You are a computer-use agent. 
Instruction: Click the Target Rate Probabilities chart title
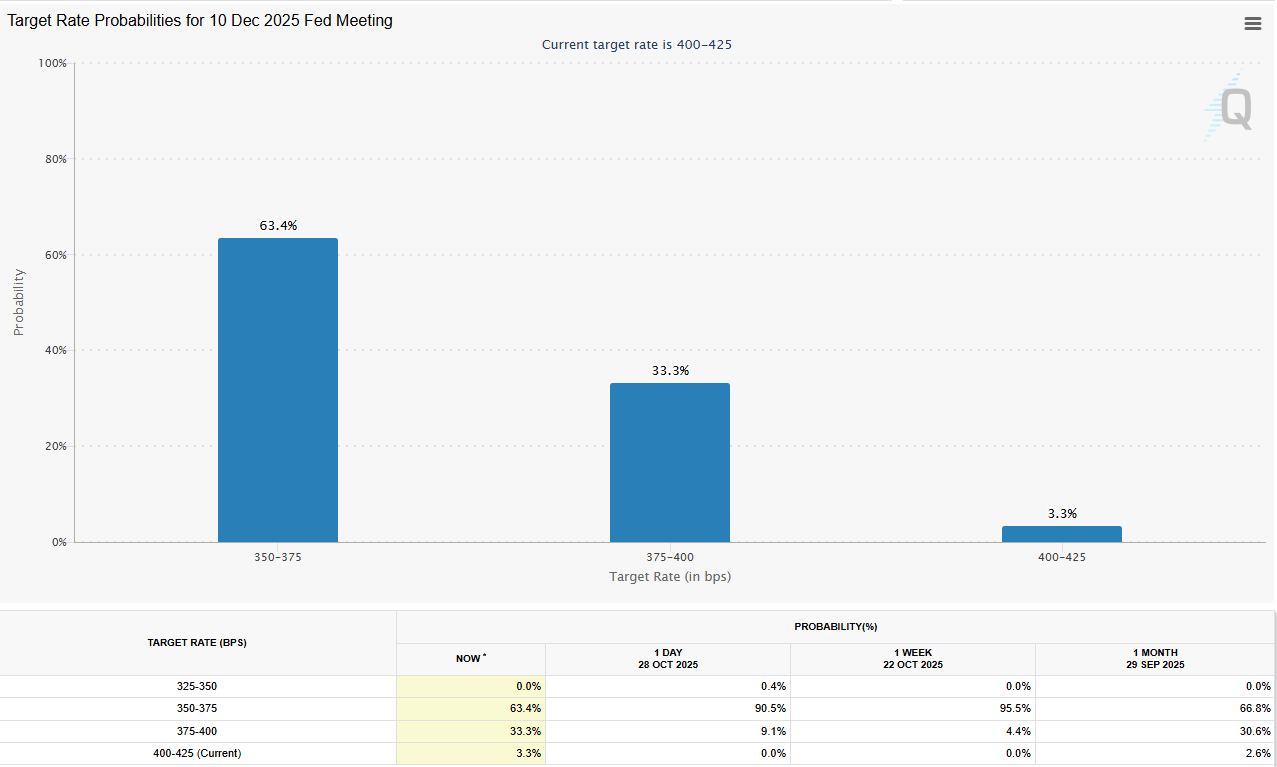tap(200, 21)
